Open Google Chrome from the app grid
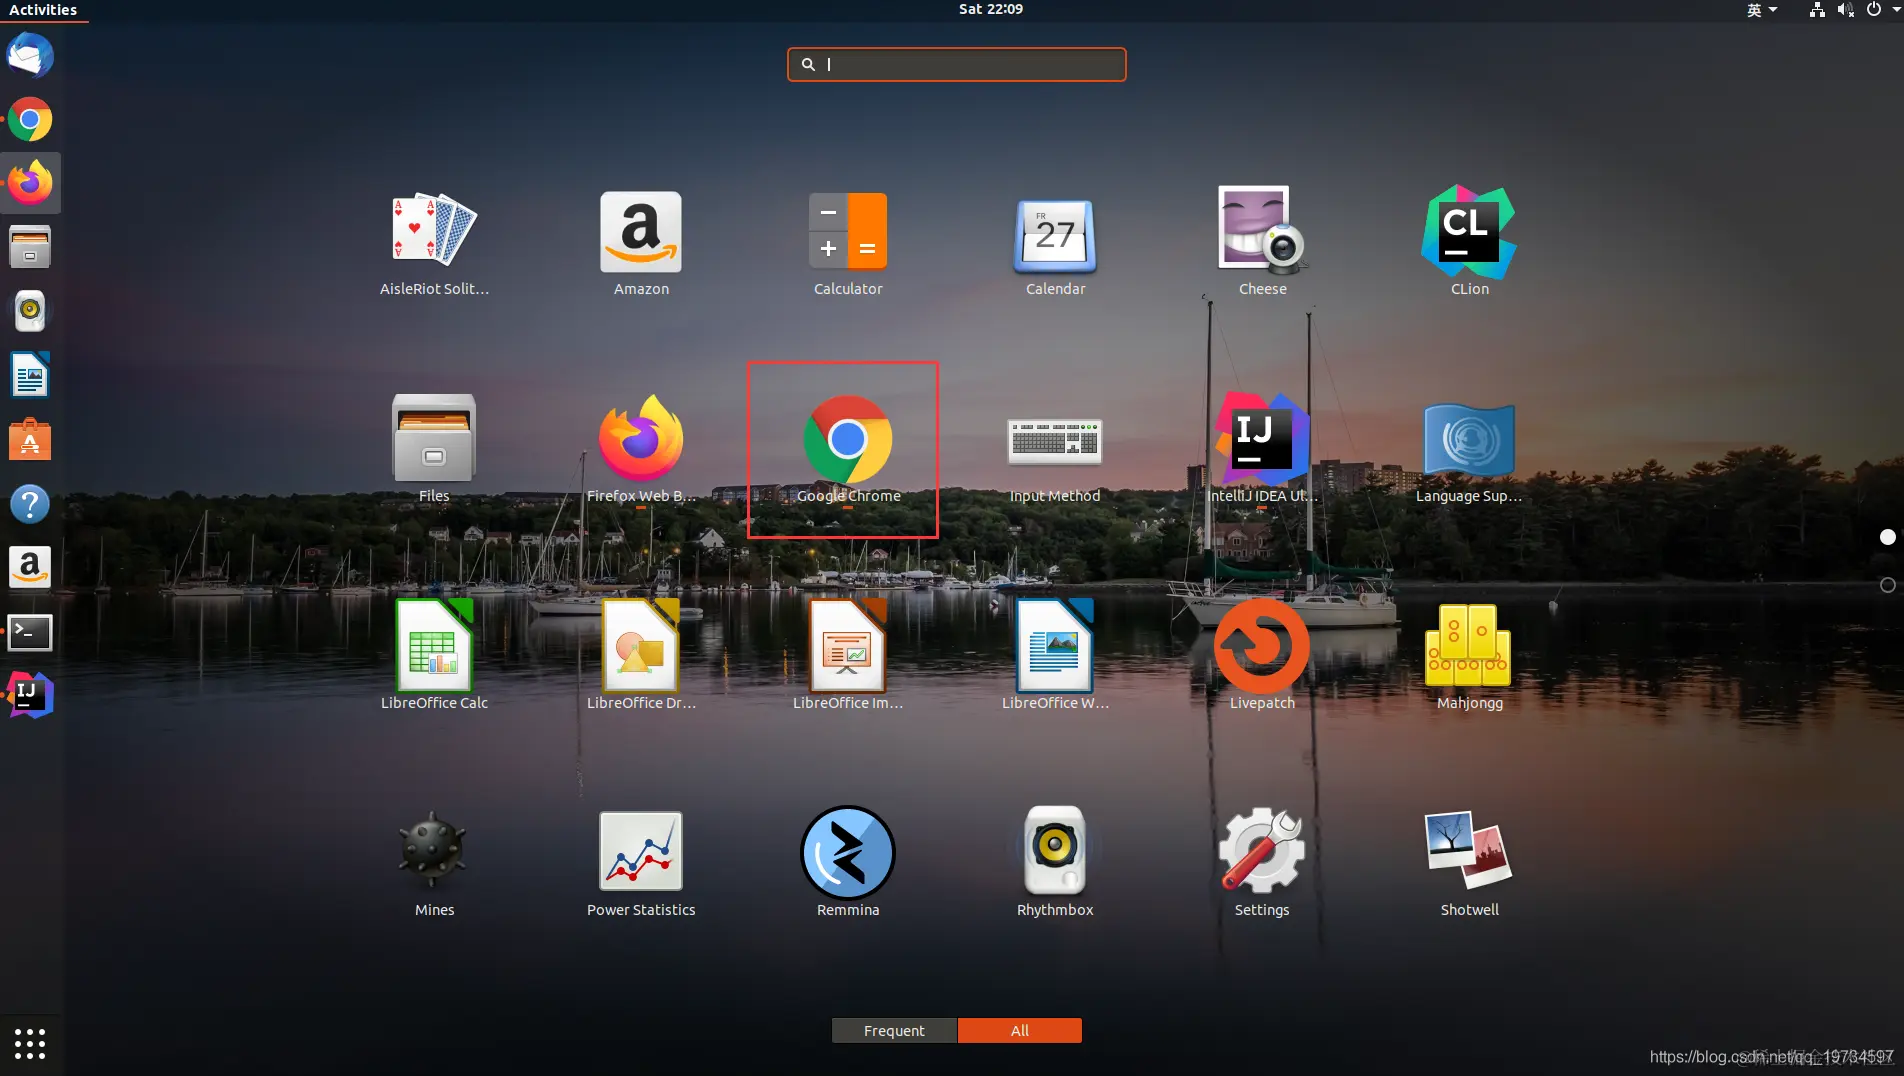 pyautogui.click(x=848, y=450)
